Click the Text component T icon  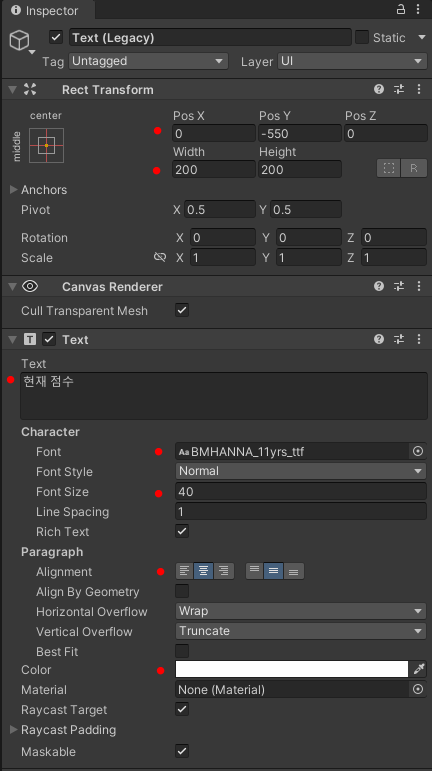30,339
